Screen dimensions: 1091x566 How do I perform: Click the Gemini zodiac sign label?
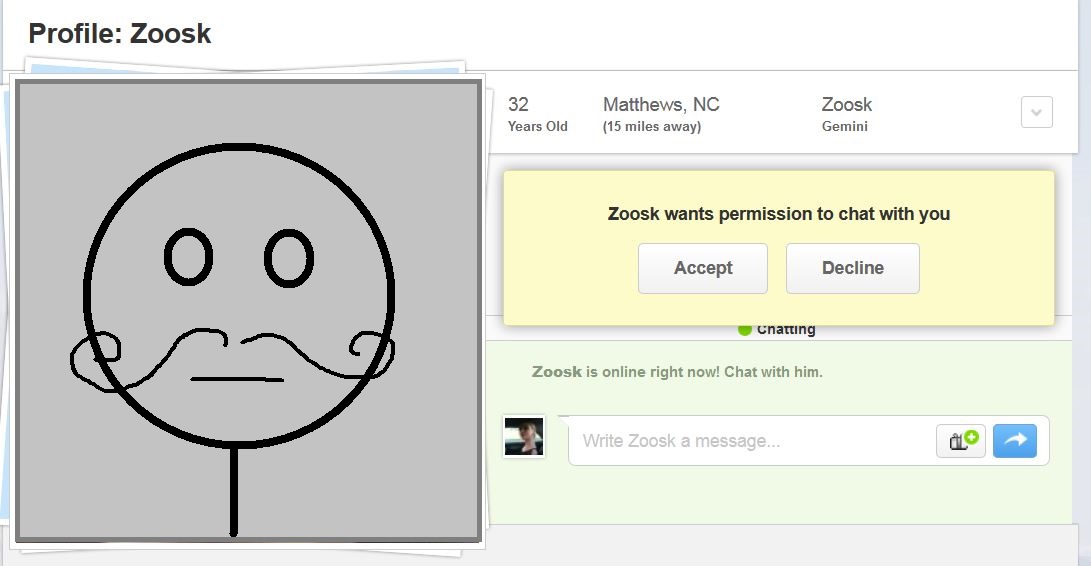tap(844, 127)
